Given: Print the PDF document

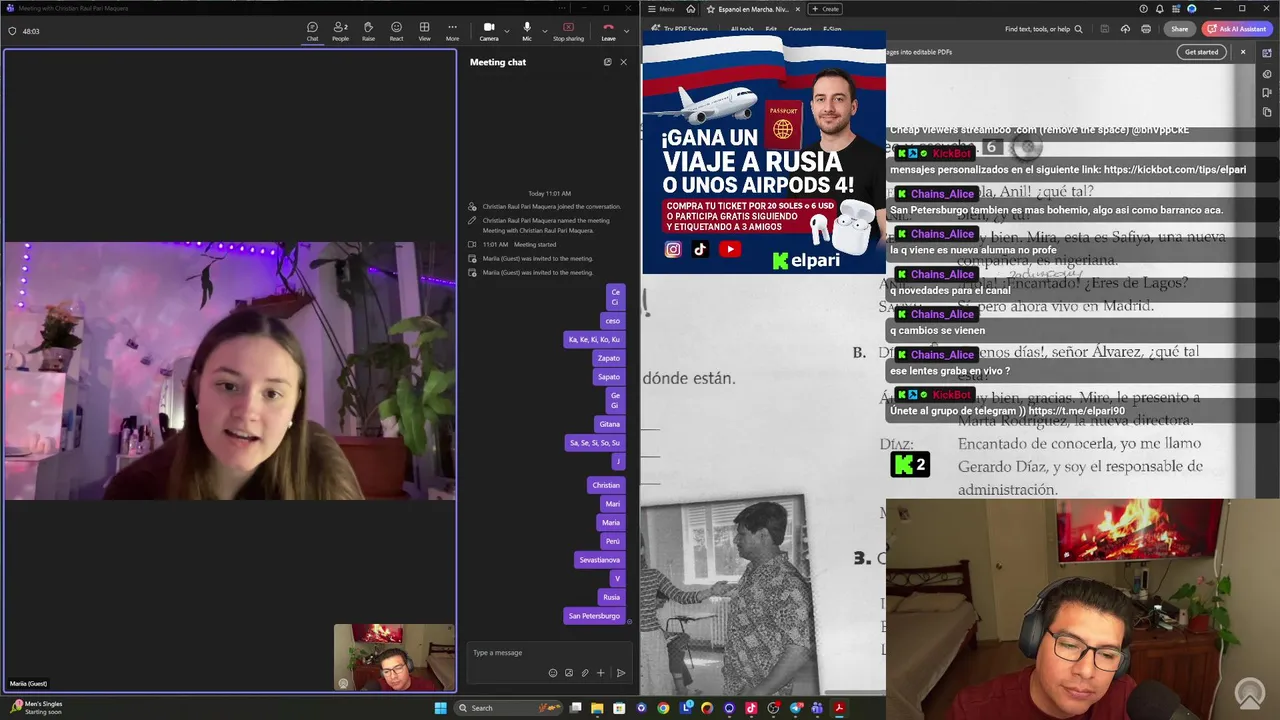Looking at the screenshot, I should (1146, 29).
